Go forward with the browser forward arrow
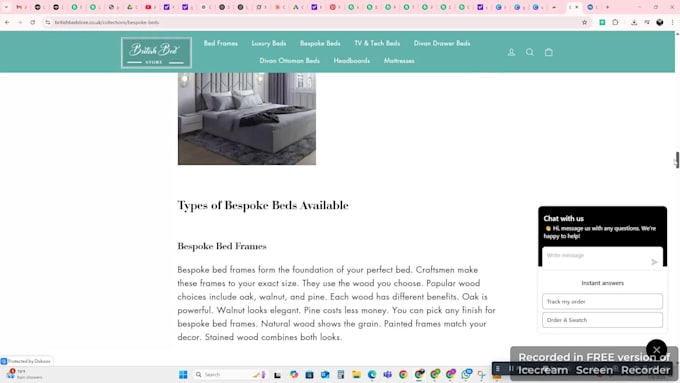The height and width of the screenshot is (383, 680). [x=20, y=22]
